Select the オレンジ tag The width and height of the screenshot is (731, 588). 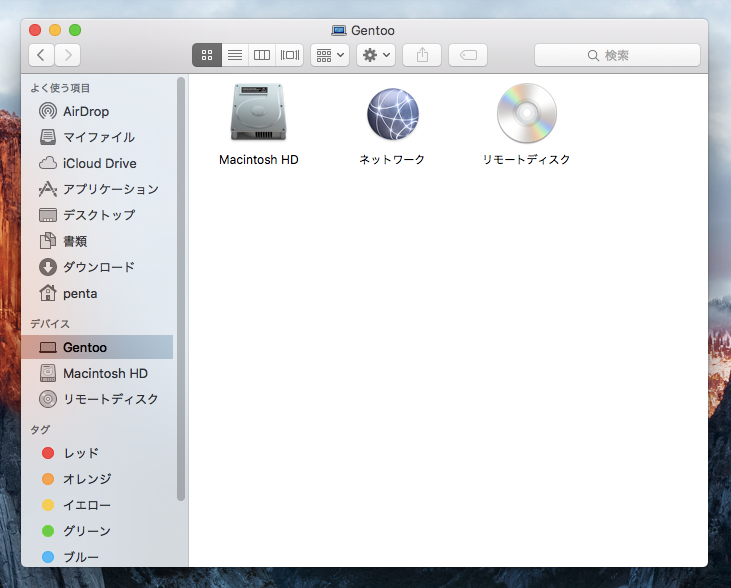97,479
